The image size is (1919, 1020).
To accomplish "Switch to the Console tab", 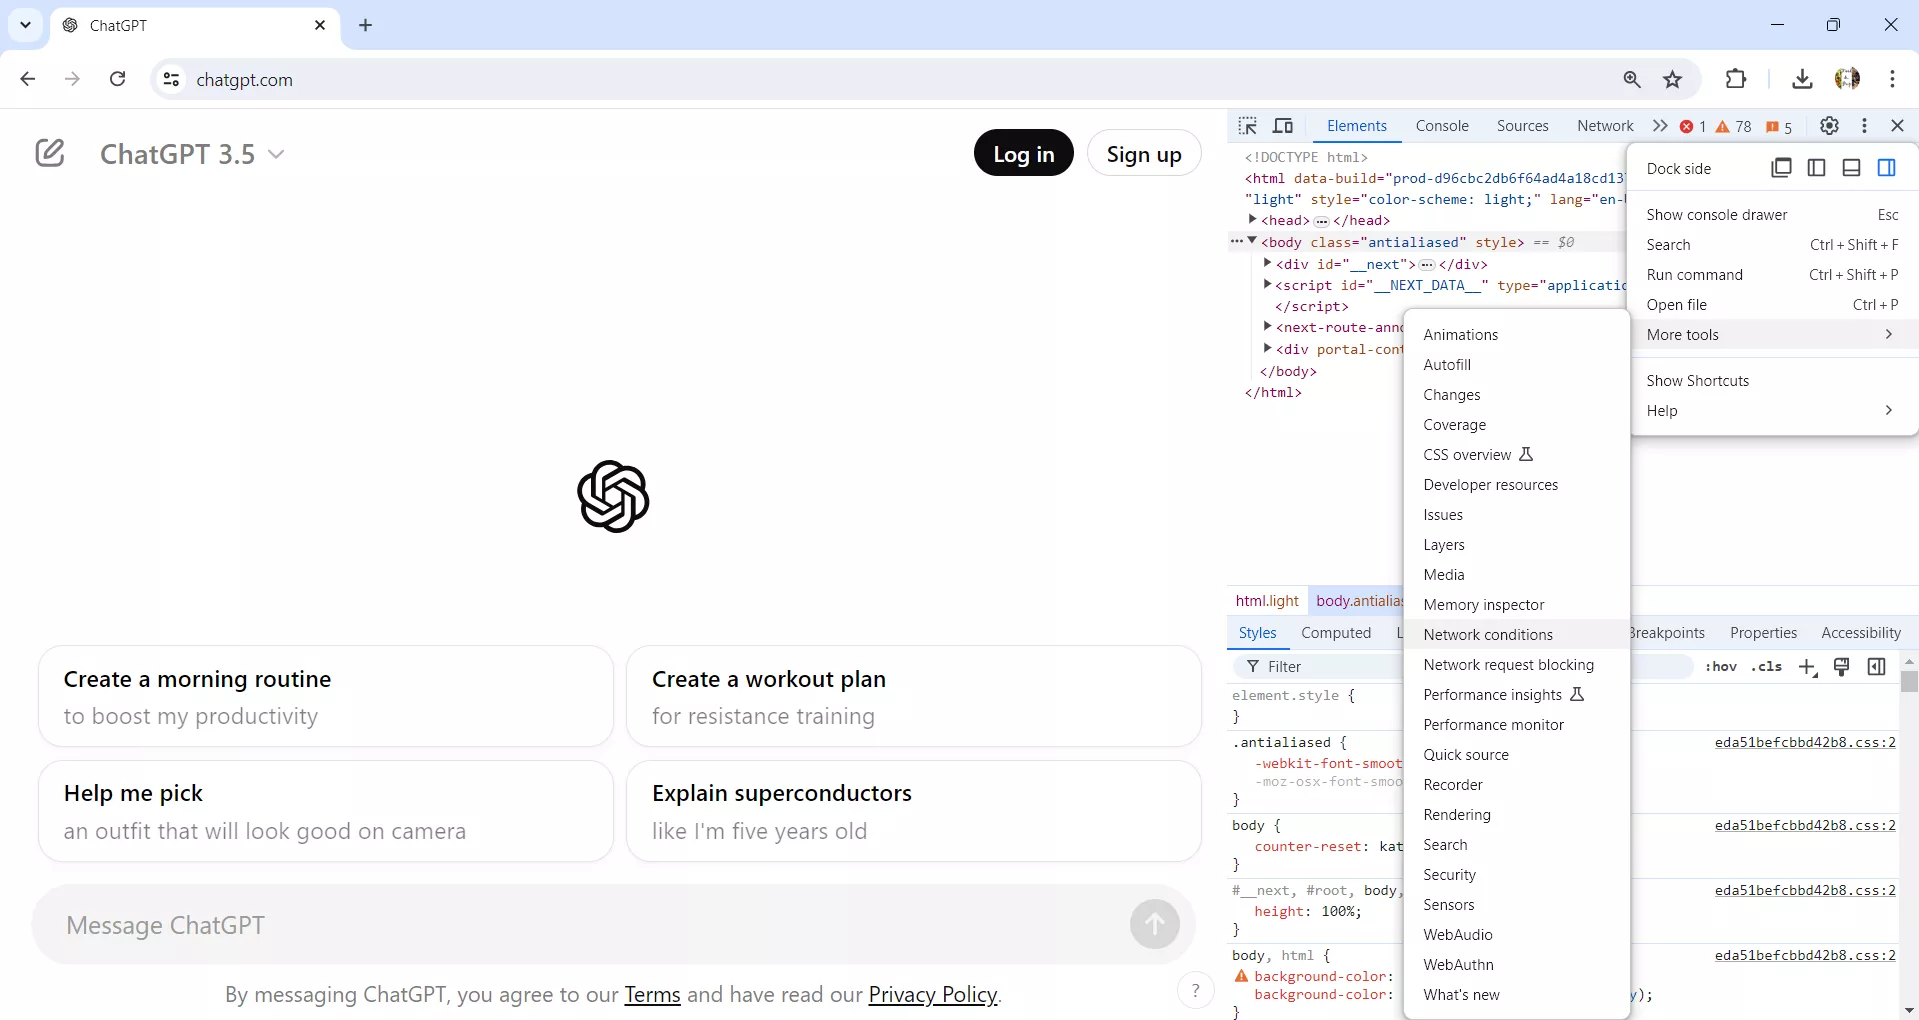I will point(1442,126).
